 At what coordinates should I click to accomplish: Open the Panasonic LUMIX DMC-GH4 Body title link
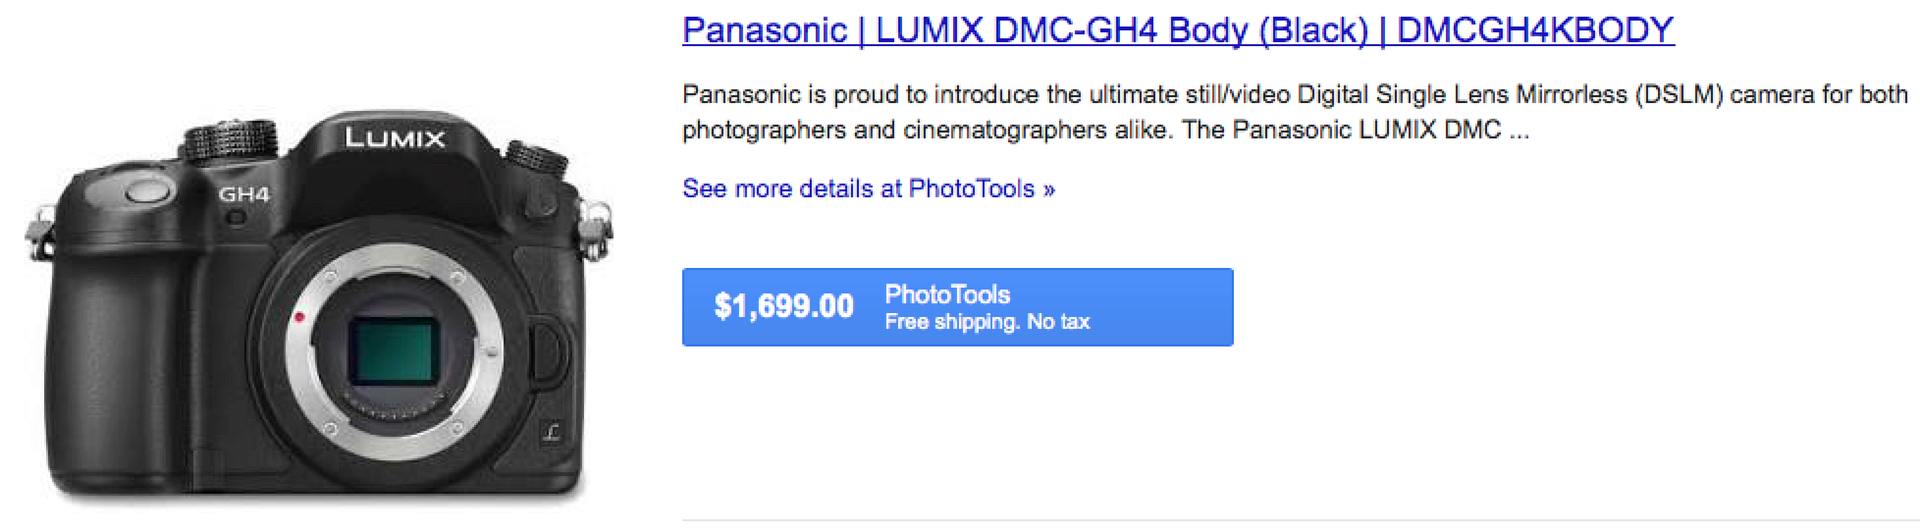[x=1178, y=30]
